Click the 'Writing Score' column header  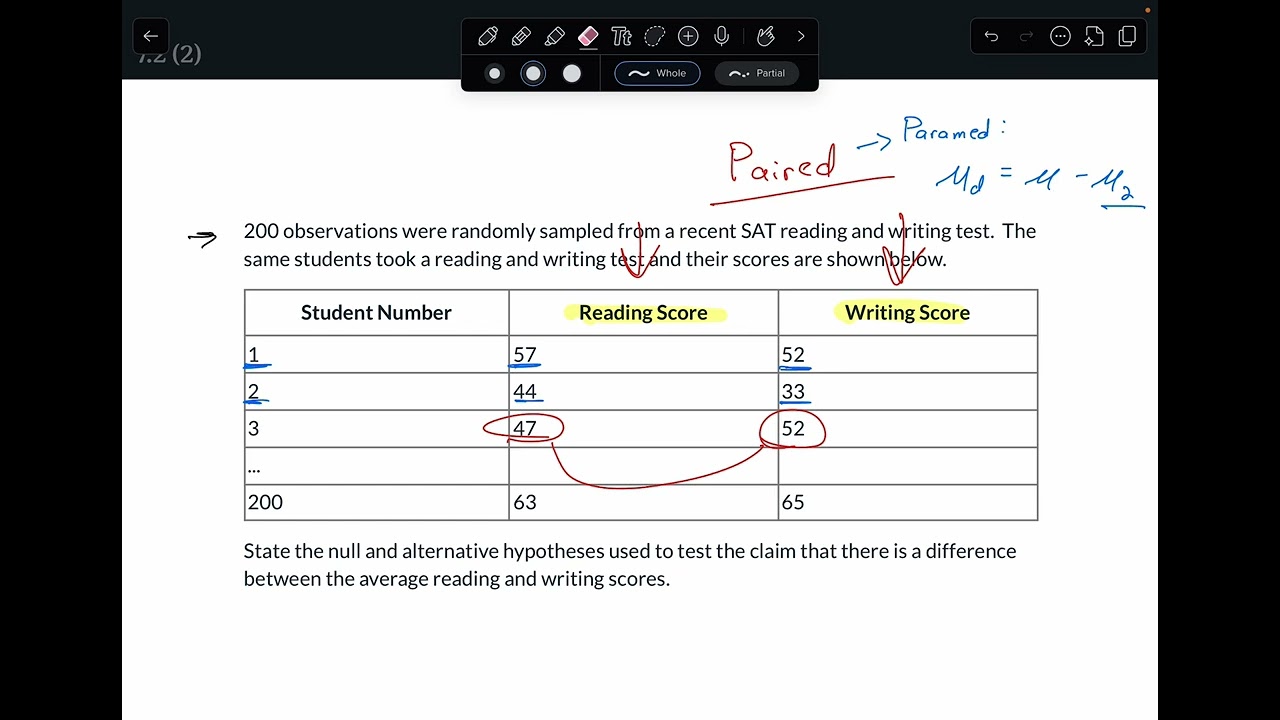click(907, 313)
